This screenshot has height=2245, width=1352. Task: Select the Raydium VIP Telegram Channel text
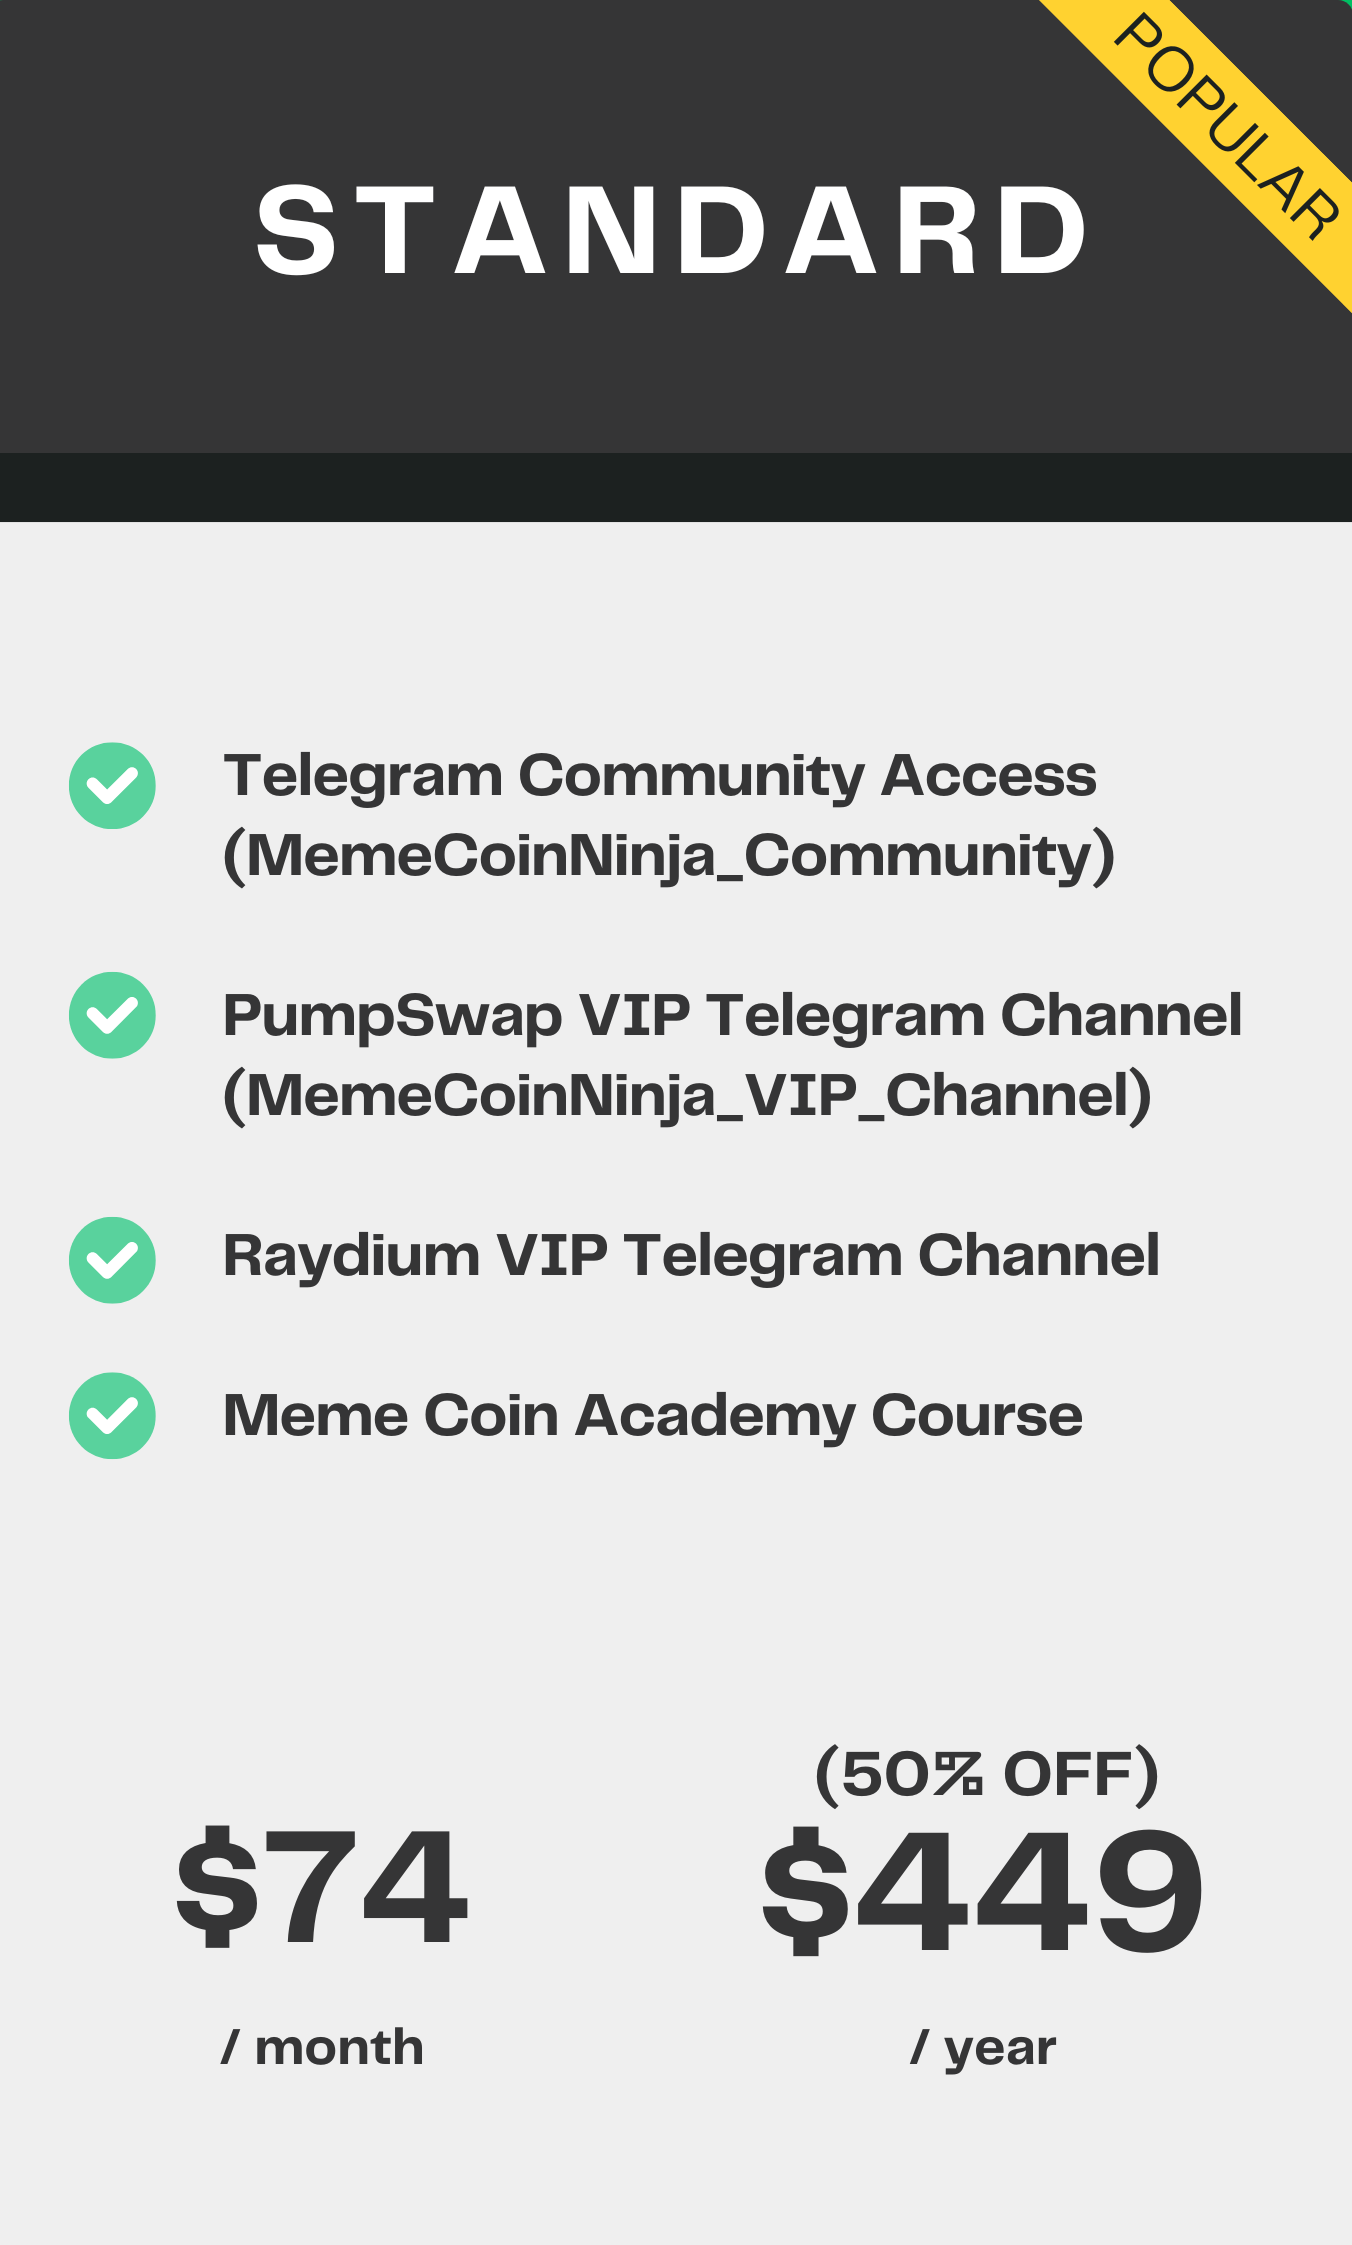pos(691,1256)
